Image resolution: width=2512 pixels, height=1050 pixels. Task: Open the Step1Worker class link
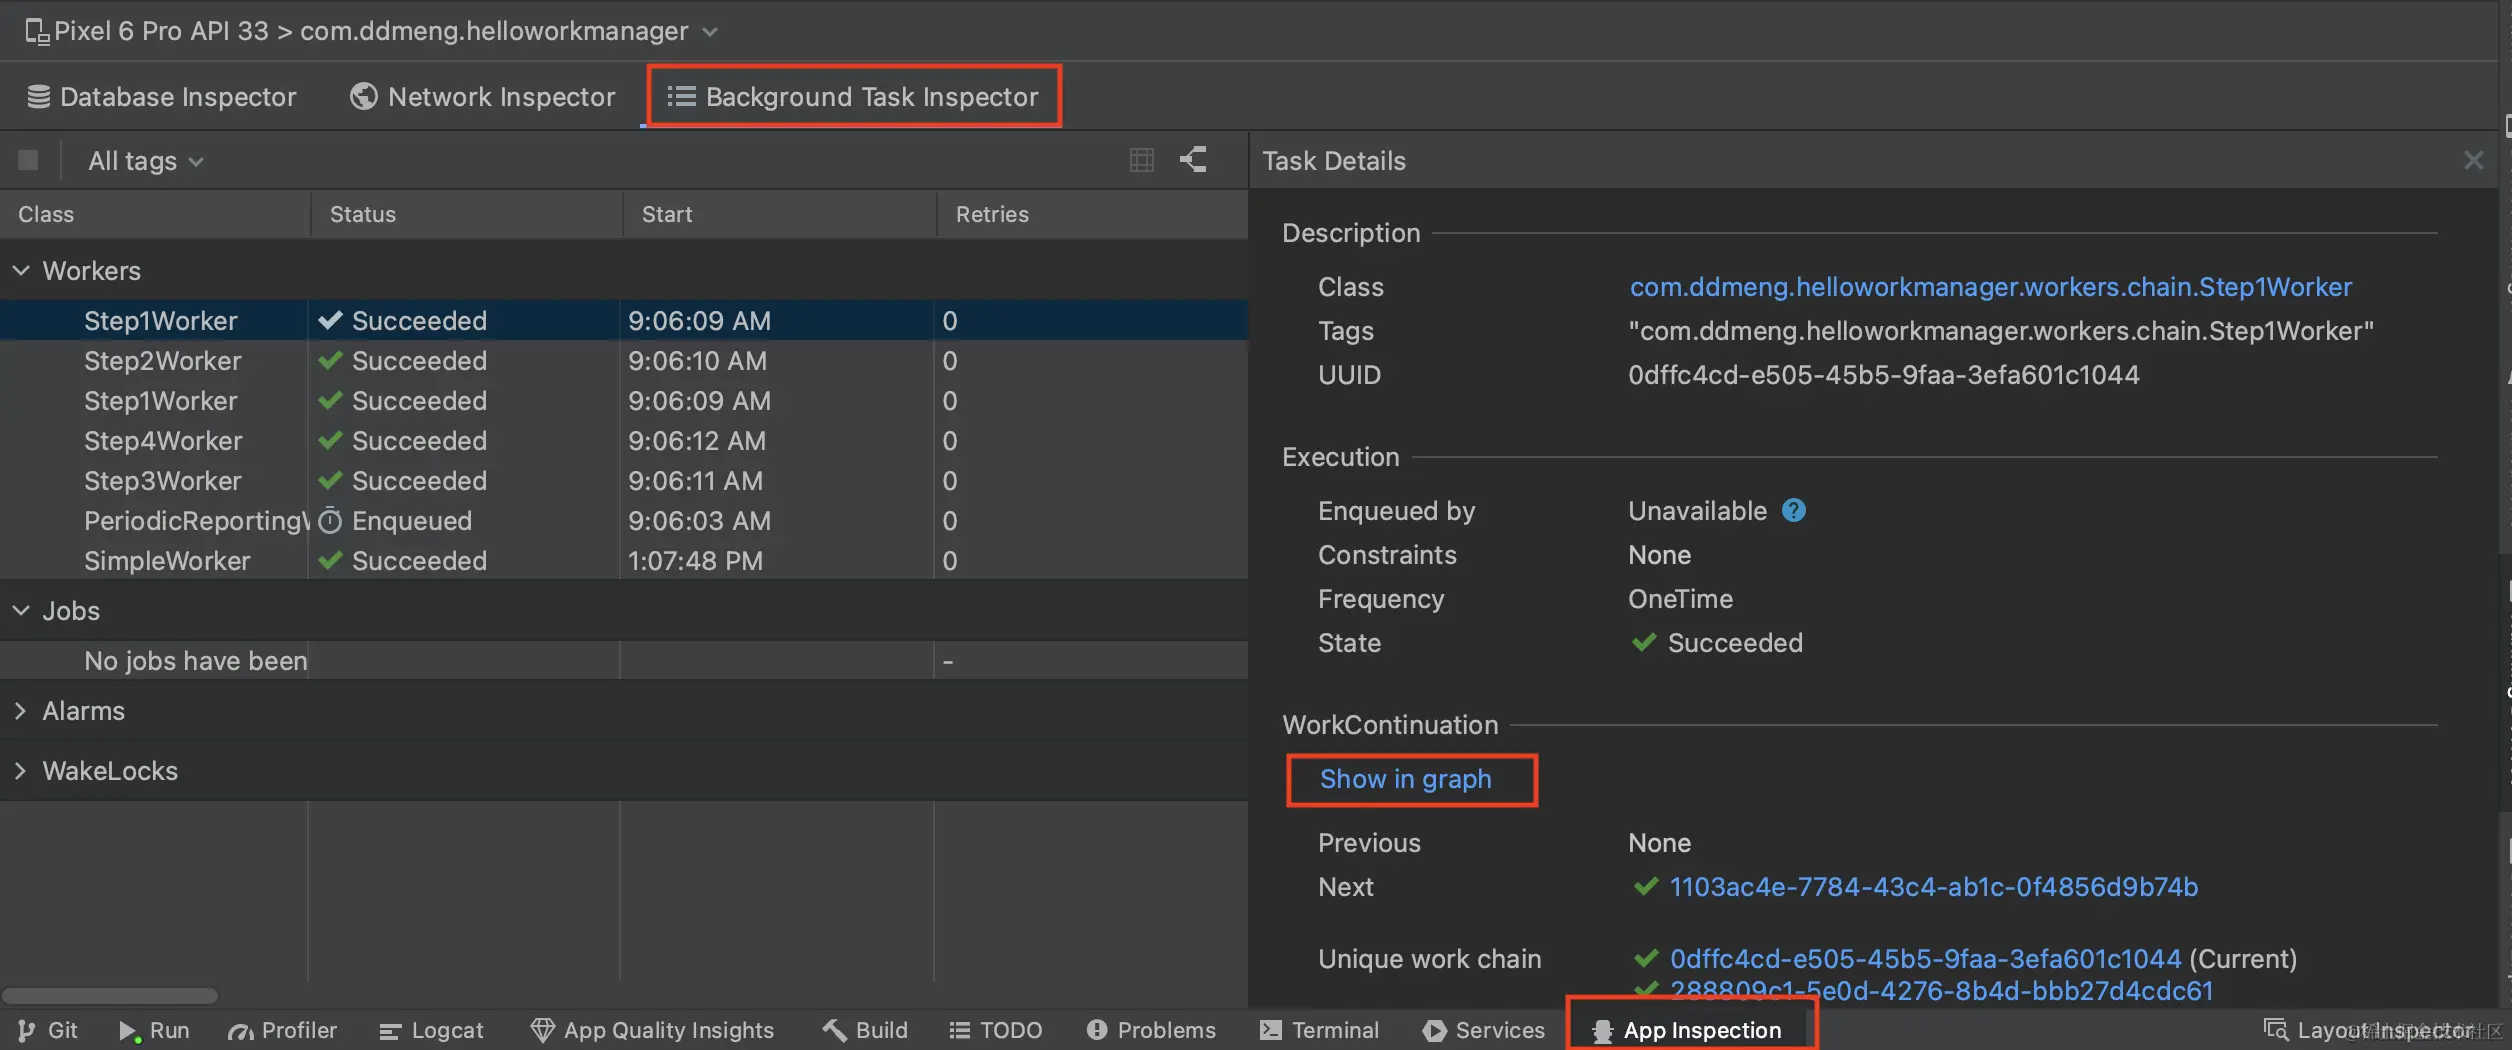tap(1990, 287)
